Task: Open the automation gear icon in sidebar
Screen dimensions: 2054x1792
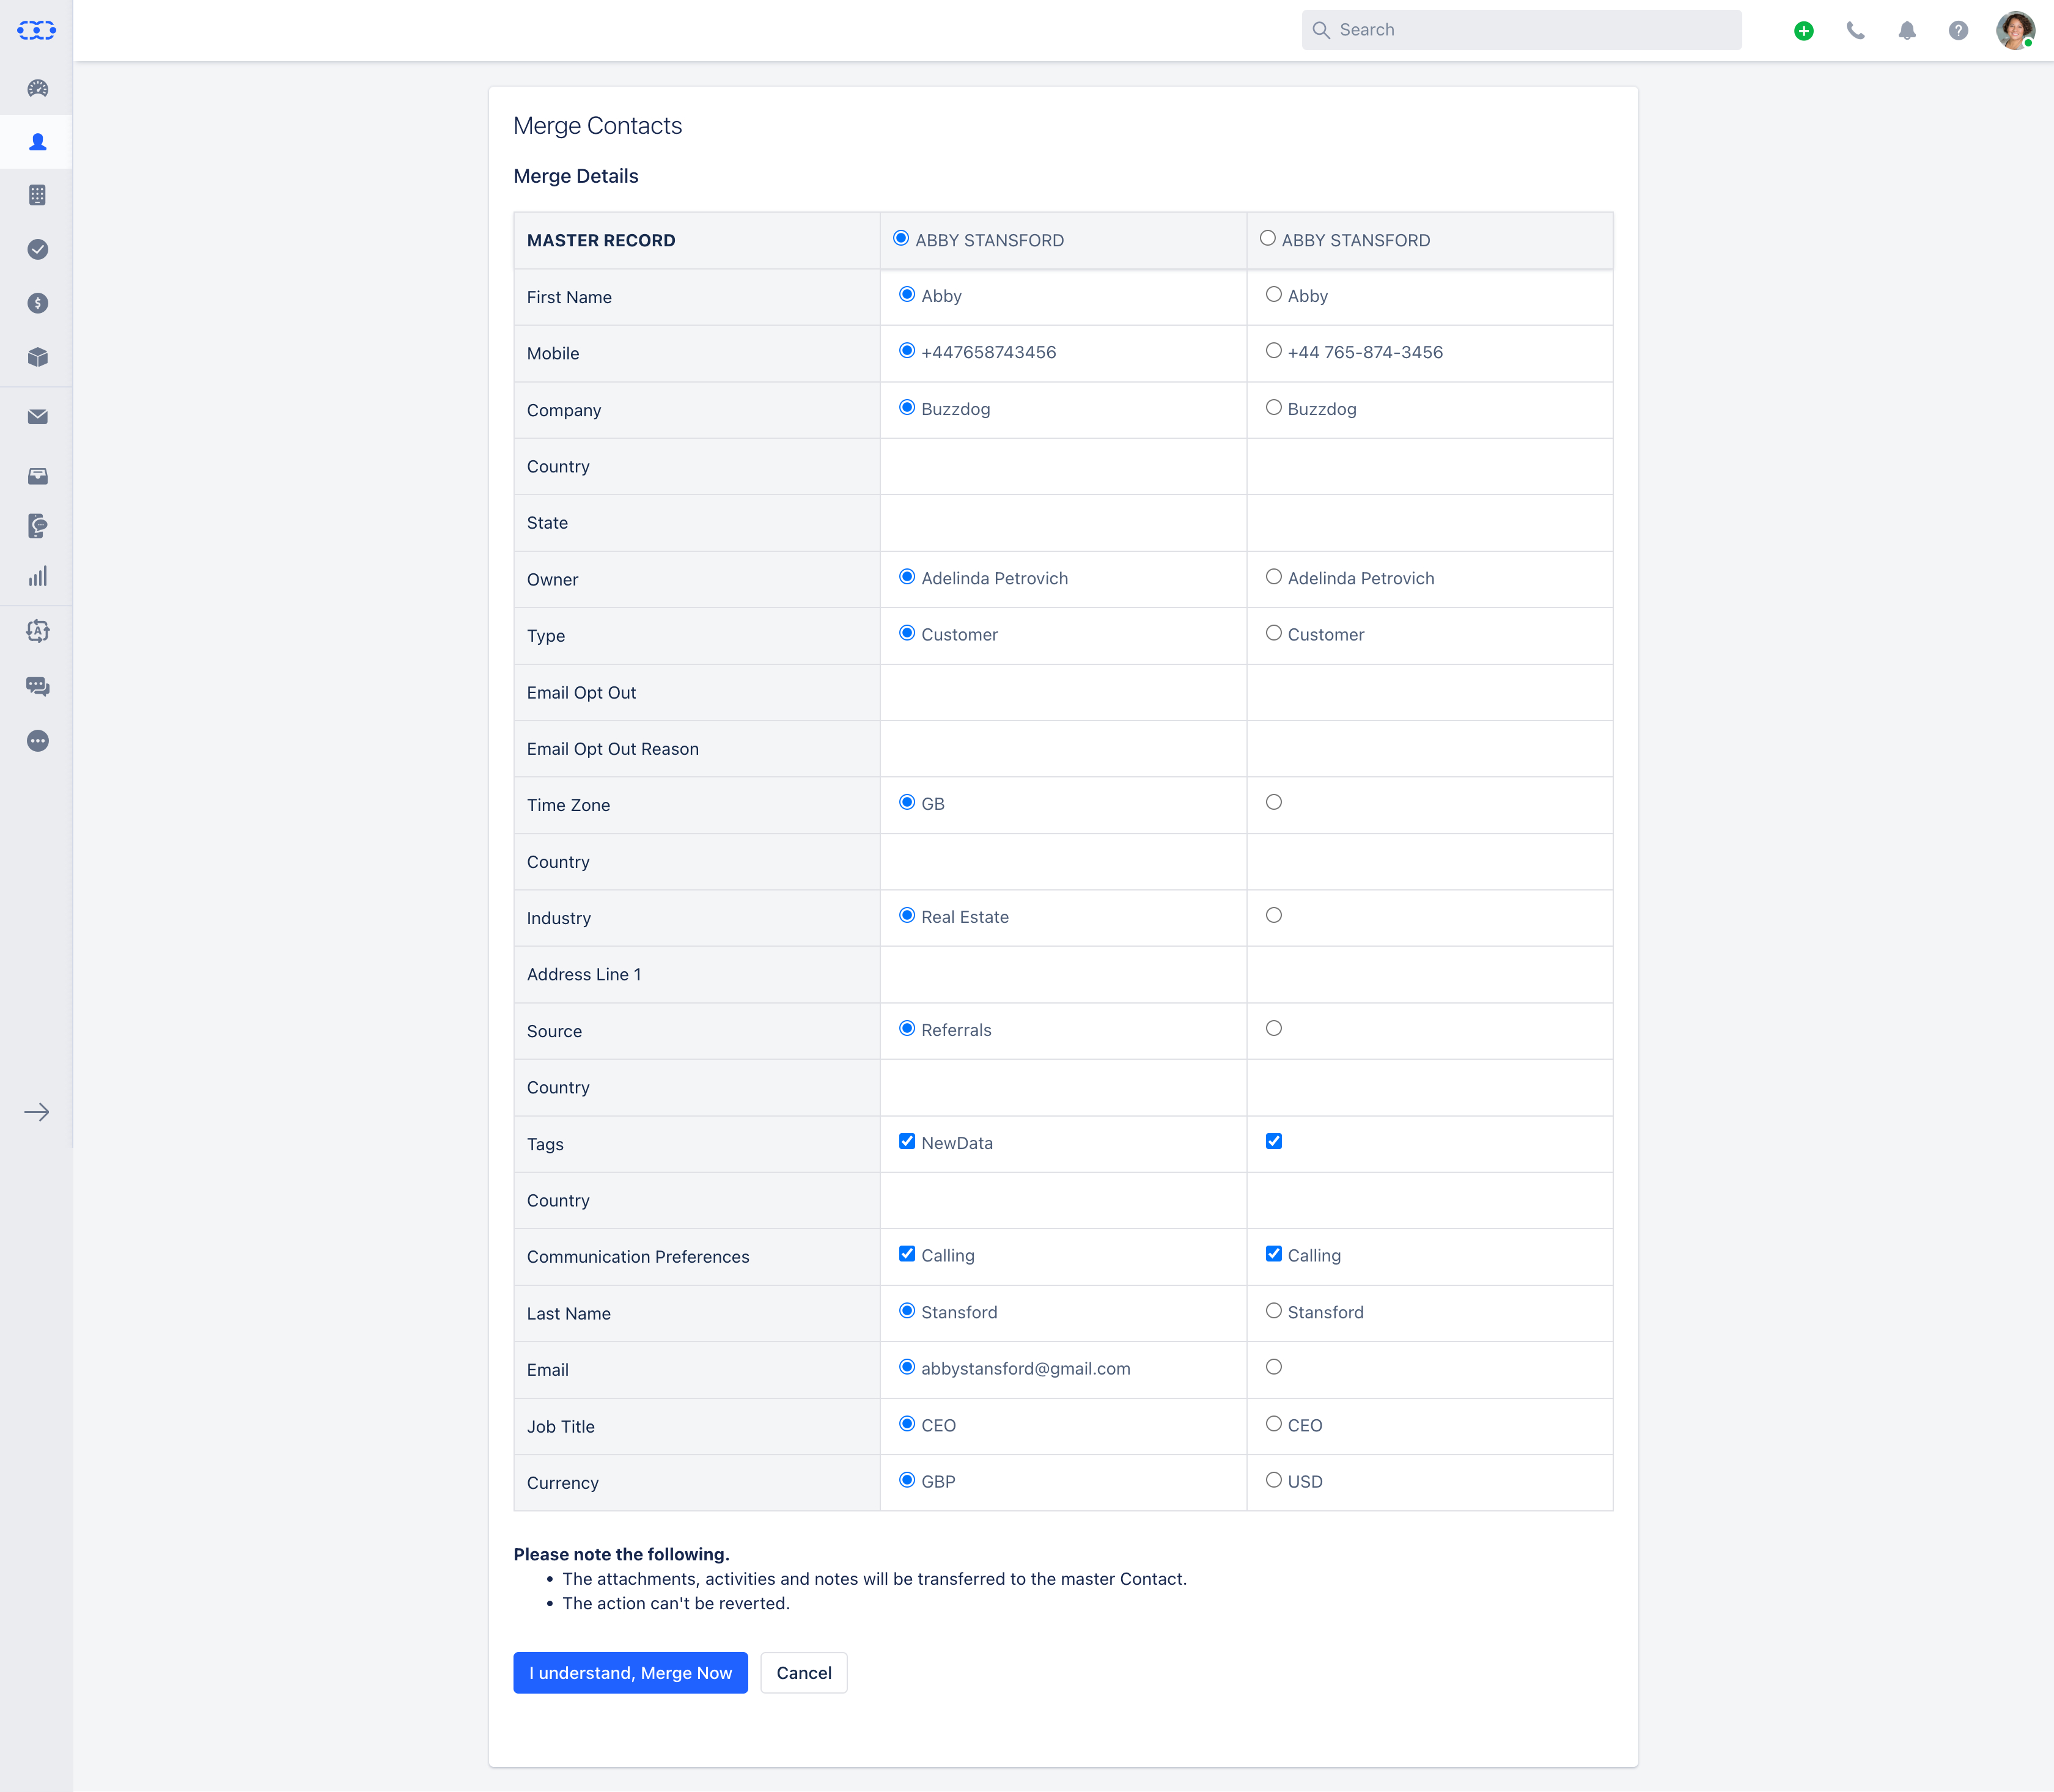Action: point(37,631)
